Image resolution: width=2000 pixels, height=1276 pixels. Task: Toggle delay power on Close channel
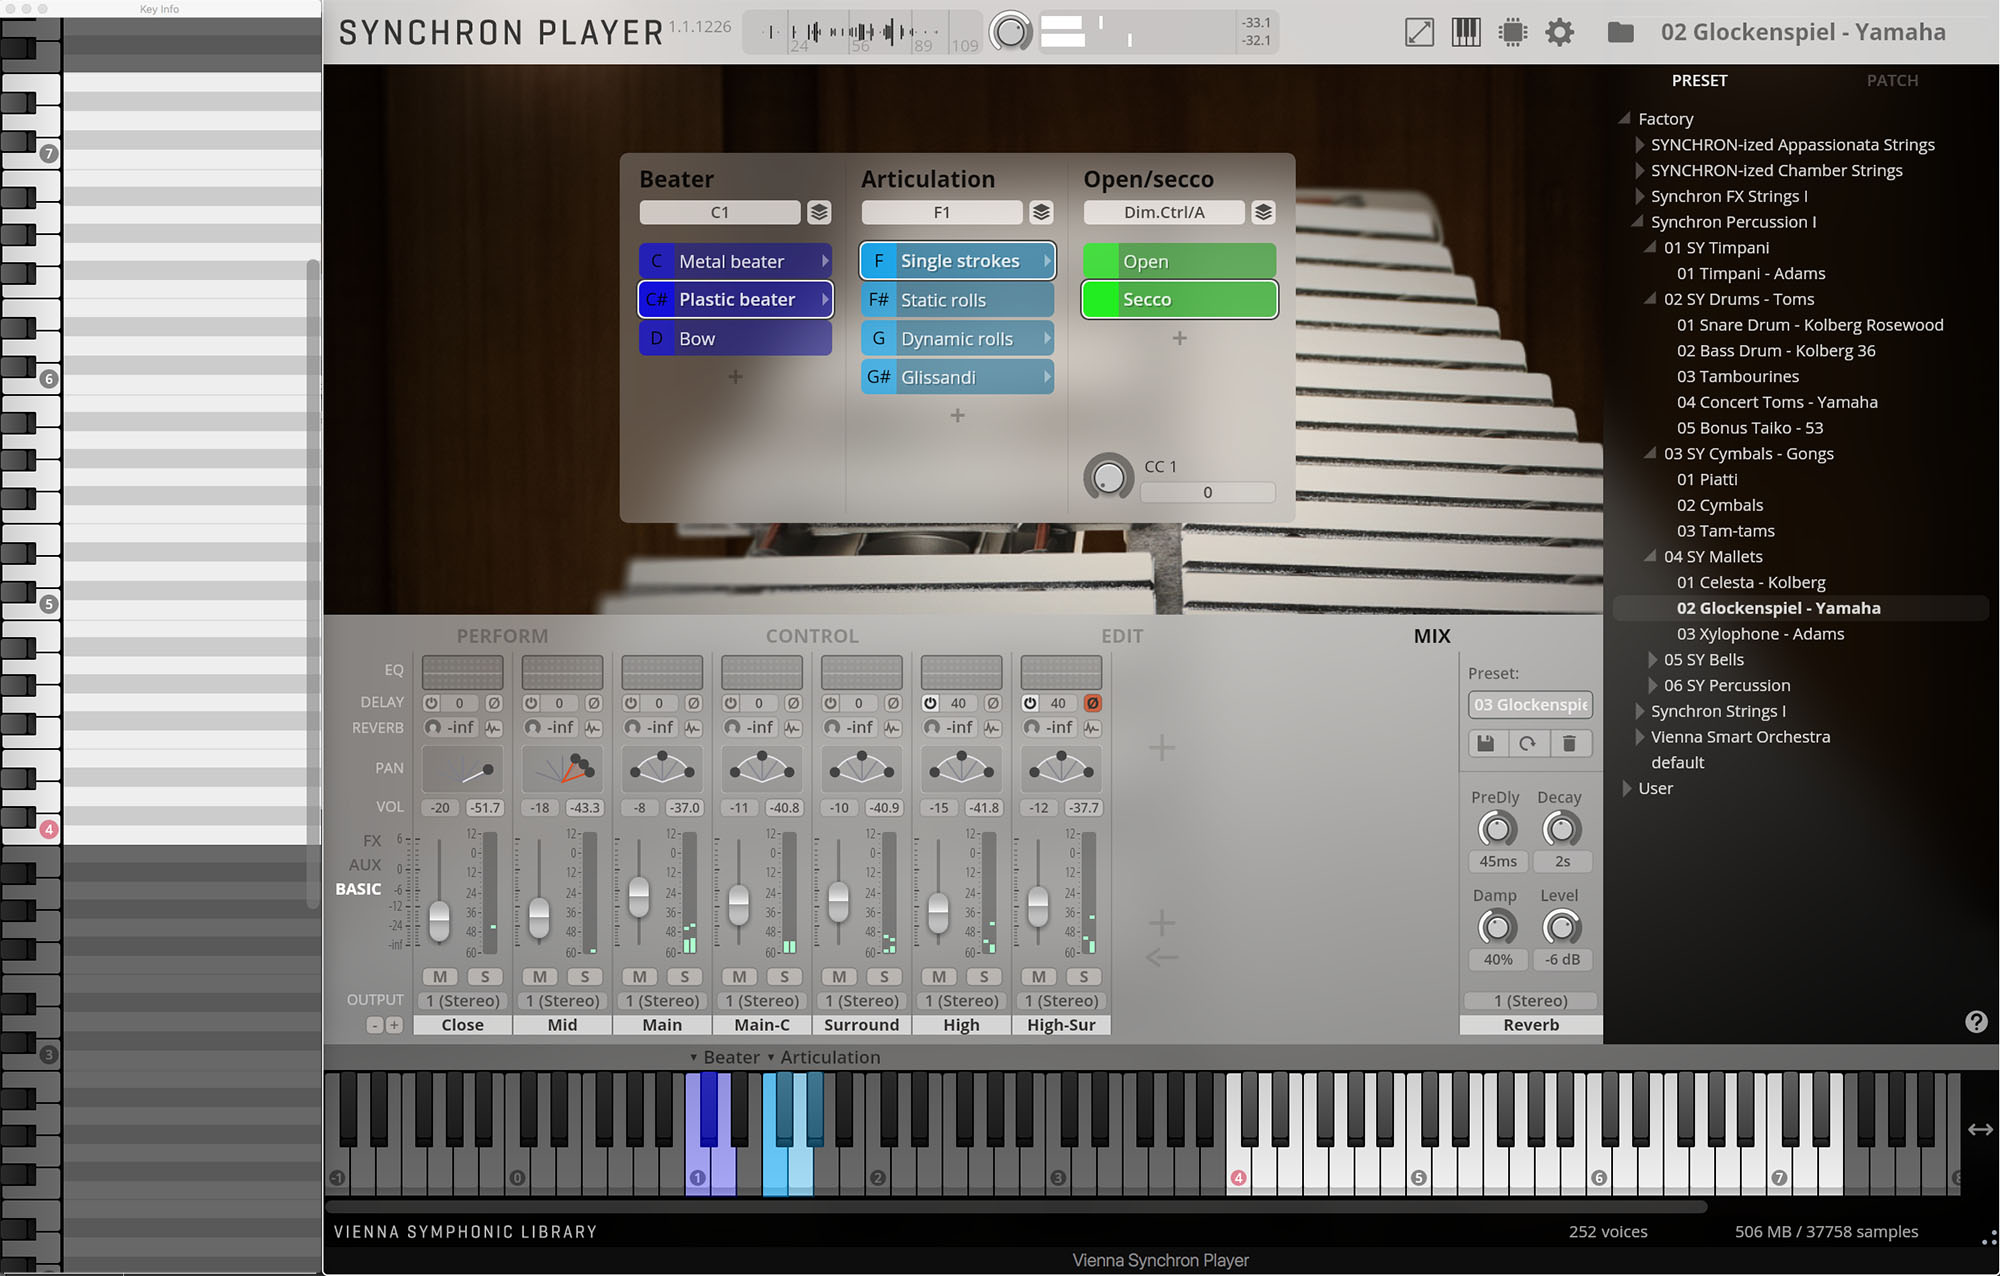431,703
